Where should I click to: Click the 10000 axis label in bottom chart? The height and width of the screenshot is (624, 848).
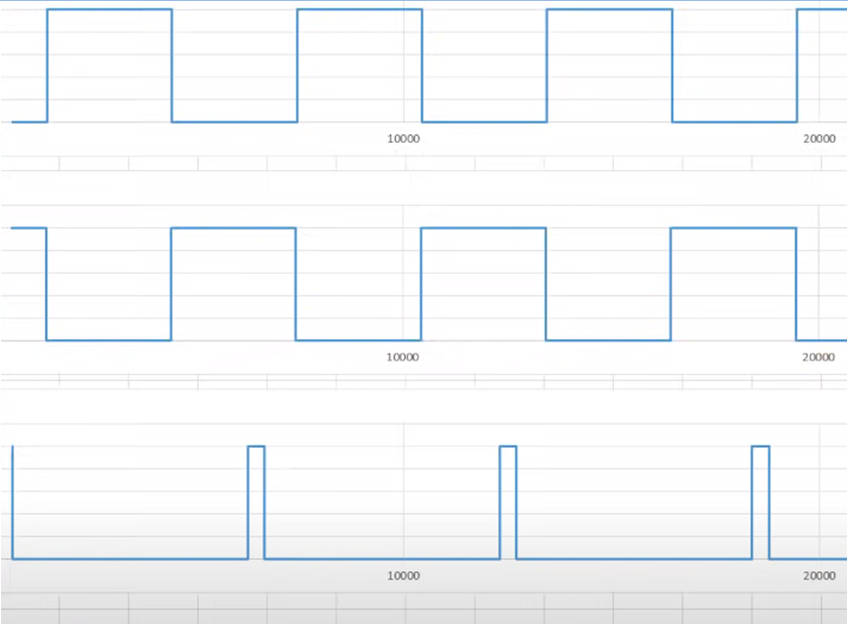[403, 576]
